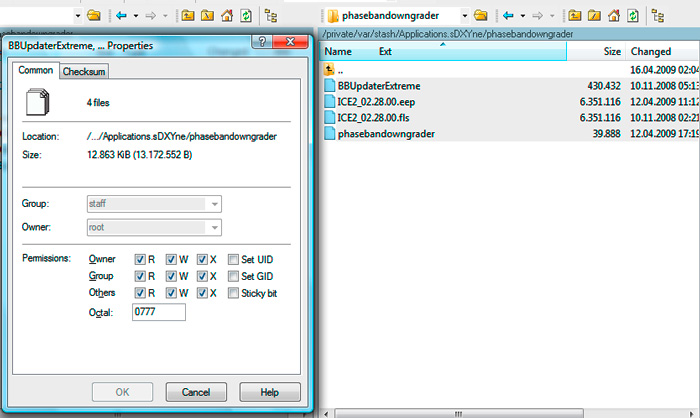
Task: Toggle Owner write permission
Action: [171, 259]
